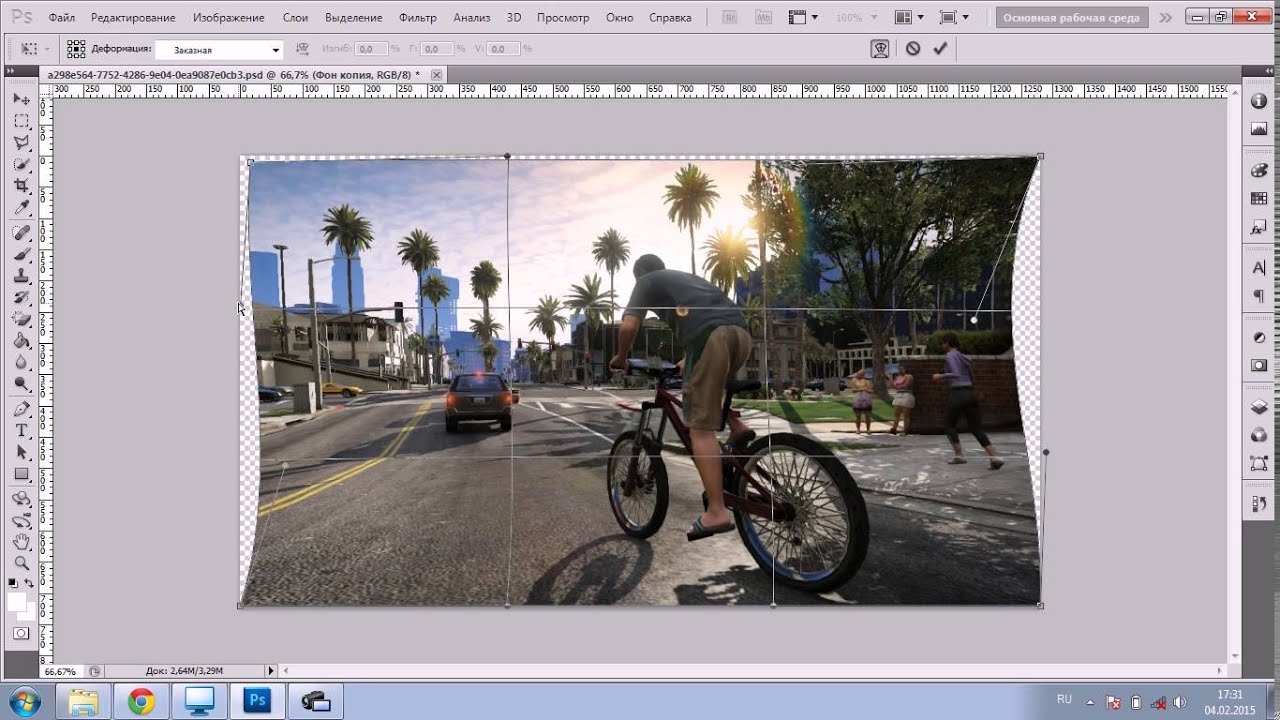The width and height of the screenshot is (1280, 720).
Task: Select the Move tool
Action: click(21, 98)
